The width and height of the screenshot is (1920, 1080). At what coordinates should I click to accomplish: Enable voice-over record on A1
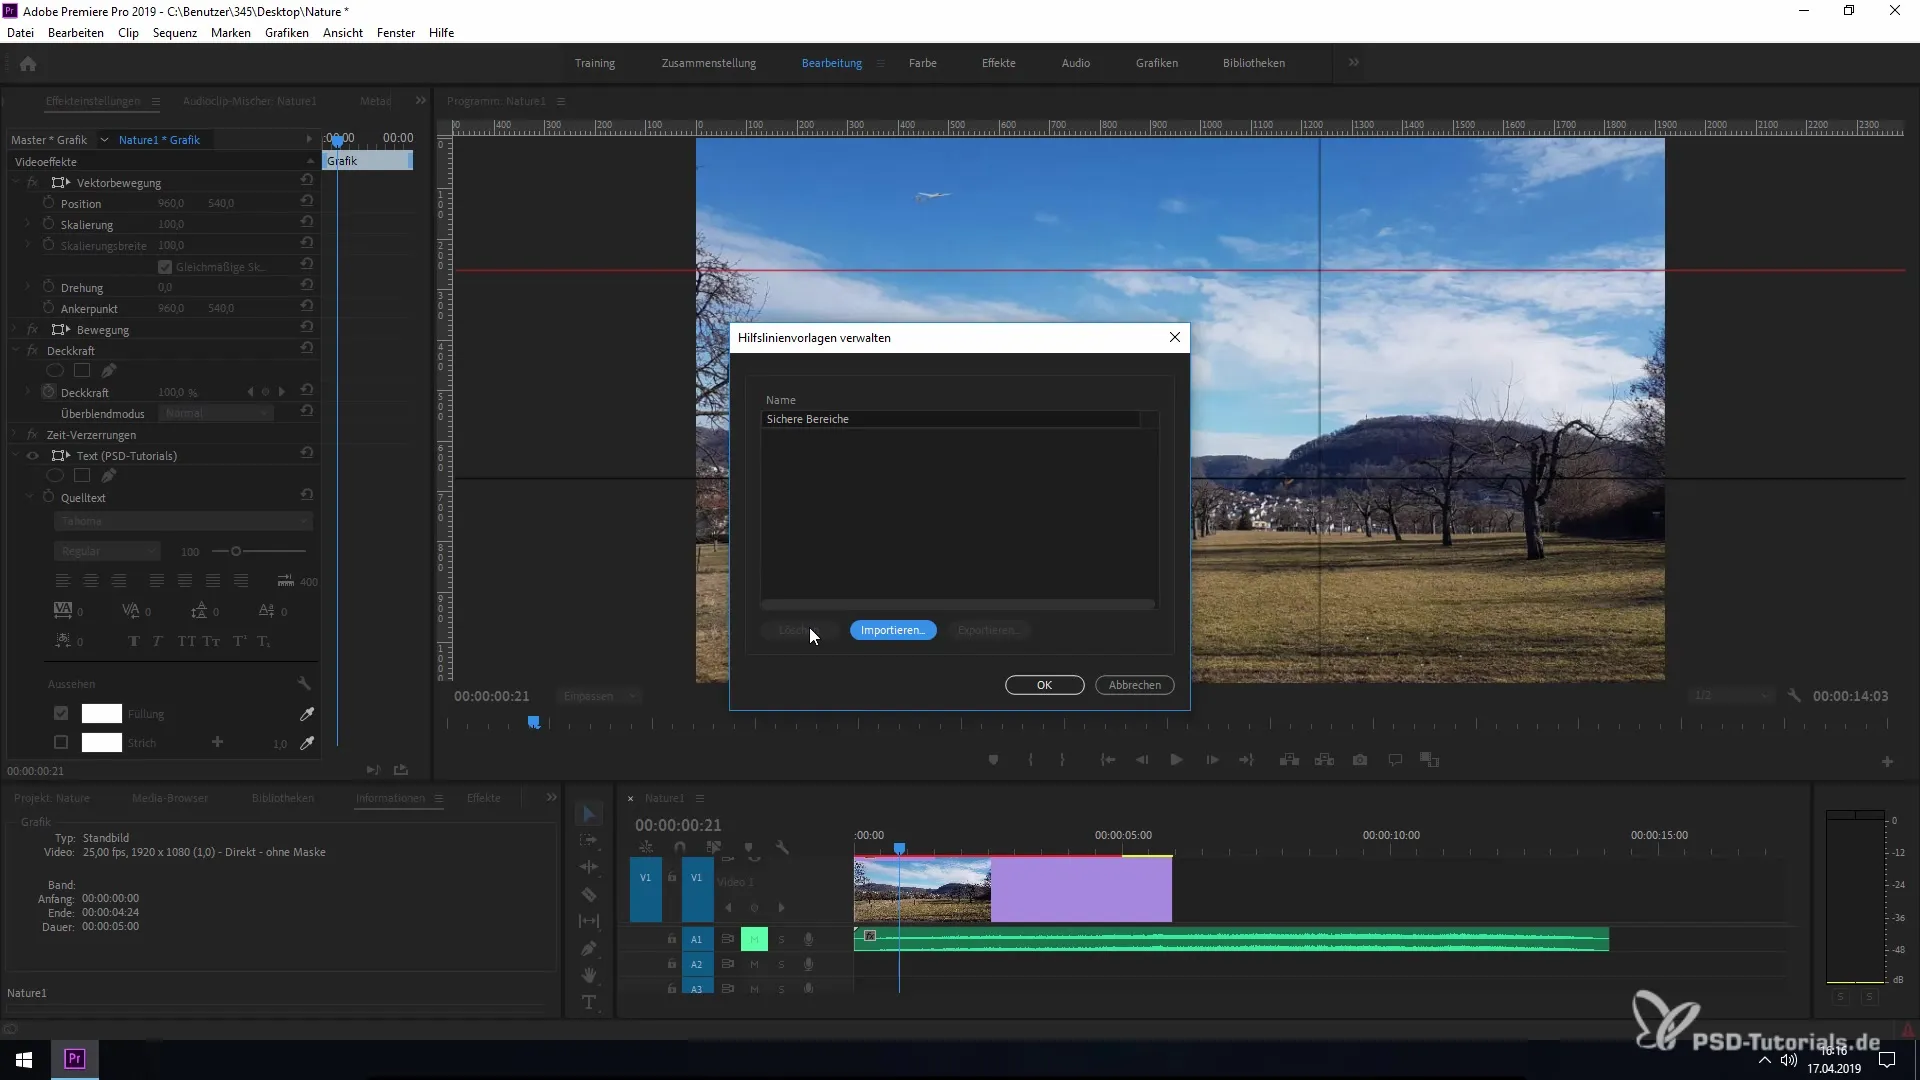tap(808, 939)
